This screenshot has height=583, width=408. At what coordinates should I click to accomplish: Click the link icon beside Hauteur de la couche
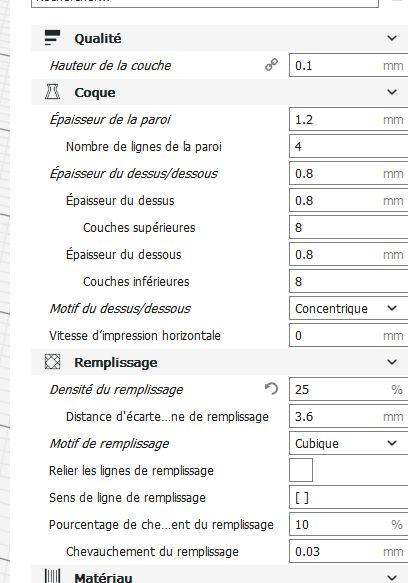[271, 65]
